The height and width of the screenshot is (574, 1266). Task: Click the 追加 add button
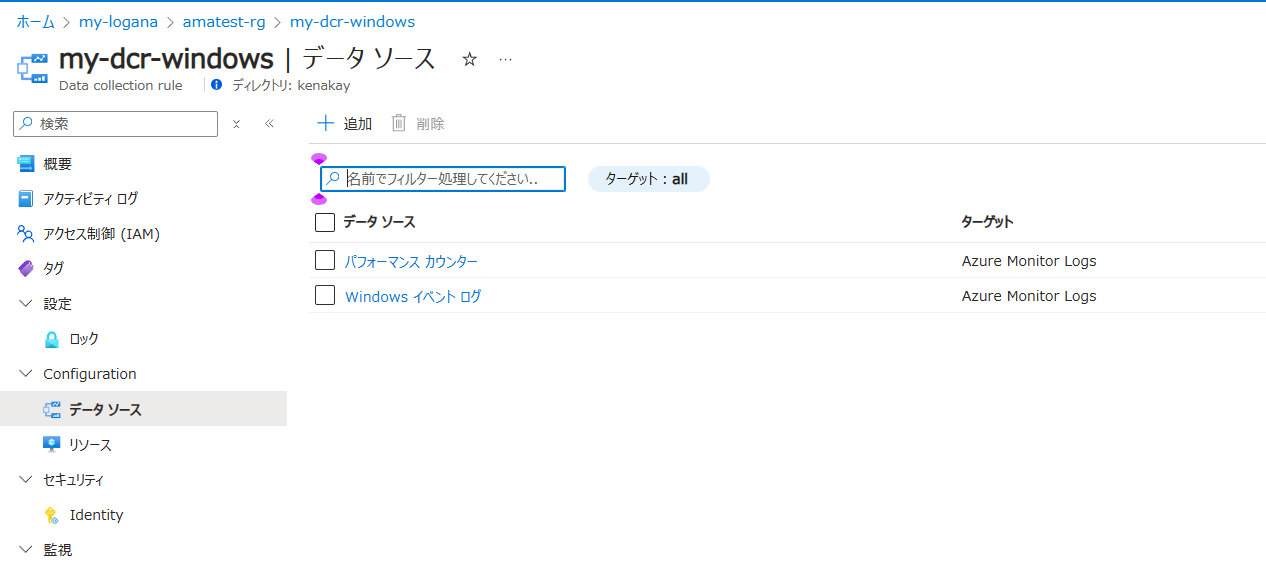tap(345, 124)
